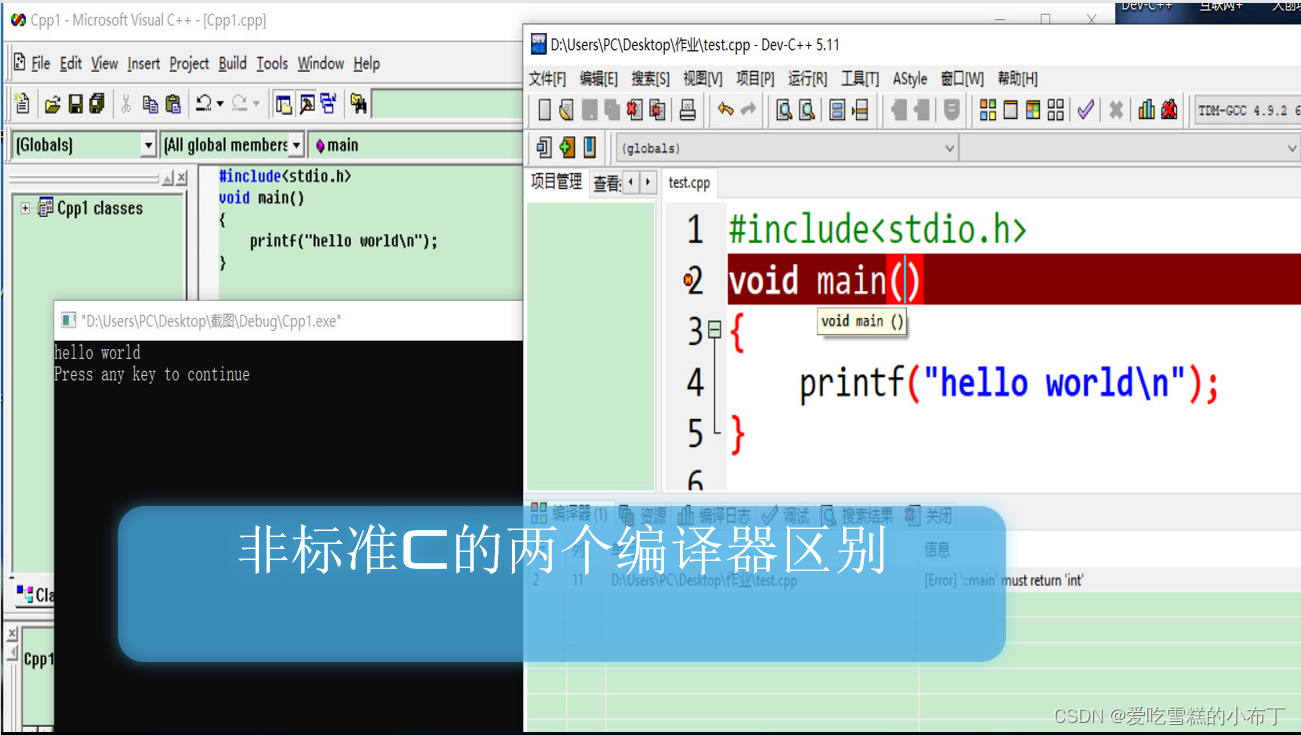Click the Close file red-X icon in Dev-C++
Image resolution: width=1301 pixels, height=735 pixels.
coord(634,110)
